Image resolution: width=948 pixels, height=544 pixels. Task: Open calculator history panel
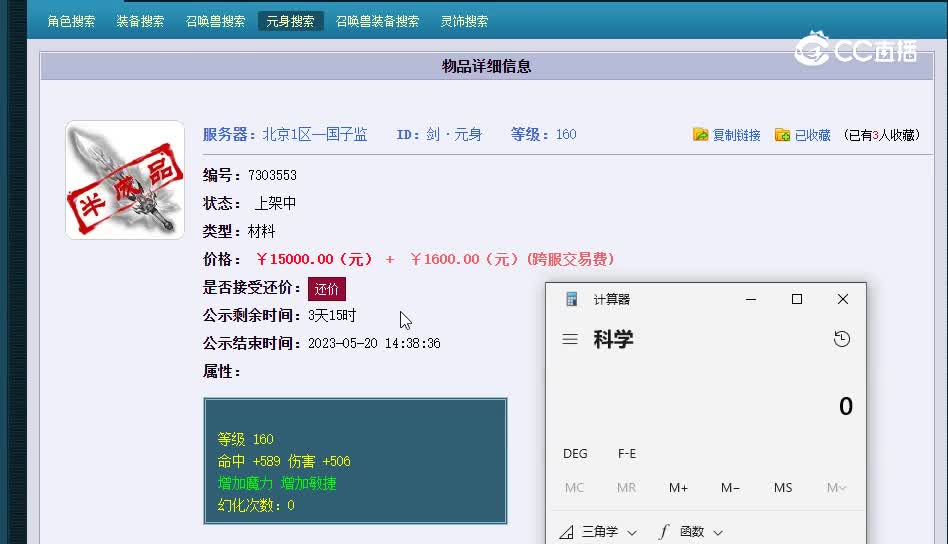coord(842,340)
